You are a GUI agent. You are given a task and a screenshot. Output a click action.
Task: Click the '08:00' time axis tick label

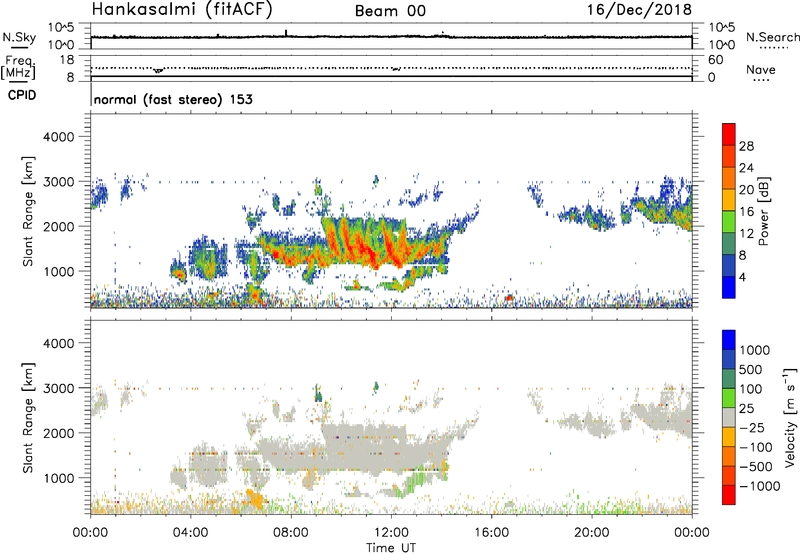point(291,533)
